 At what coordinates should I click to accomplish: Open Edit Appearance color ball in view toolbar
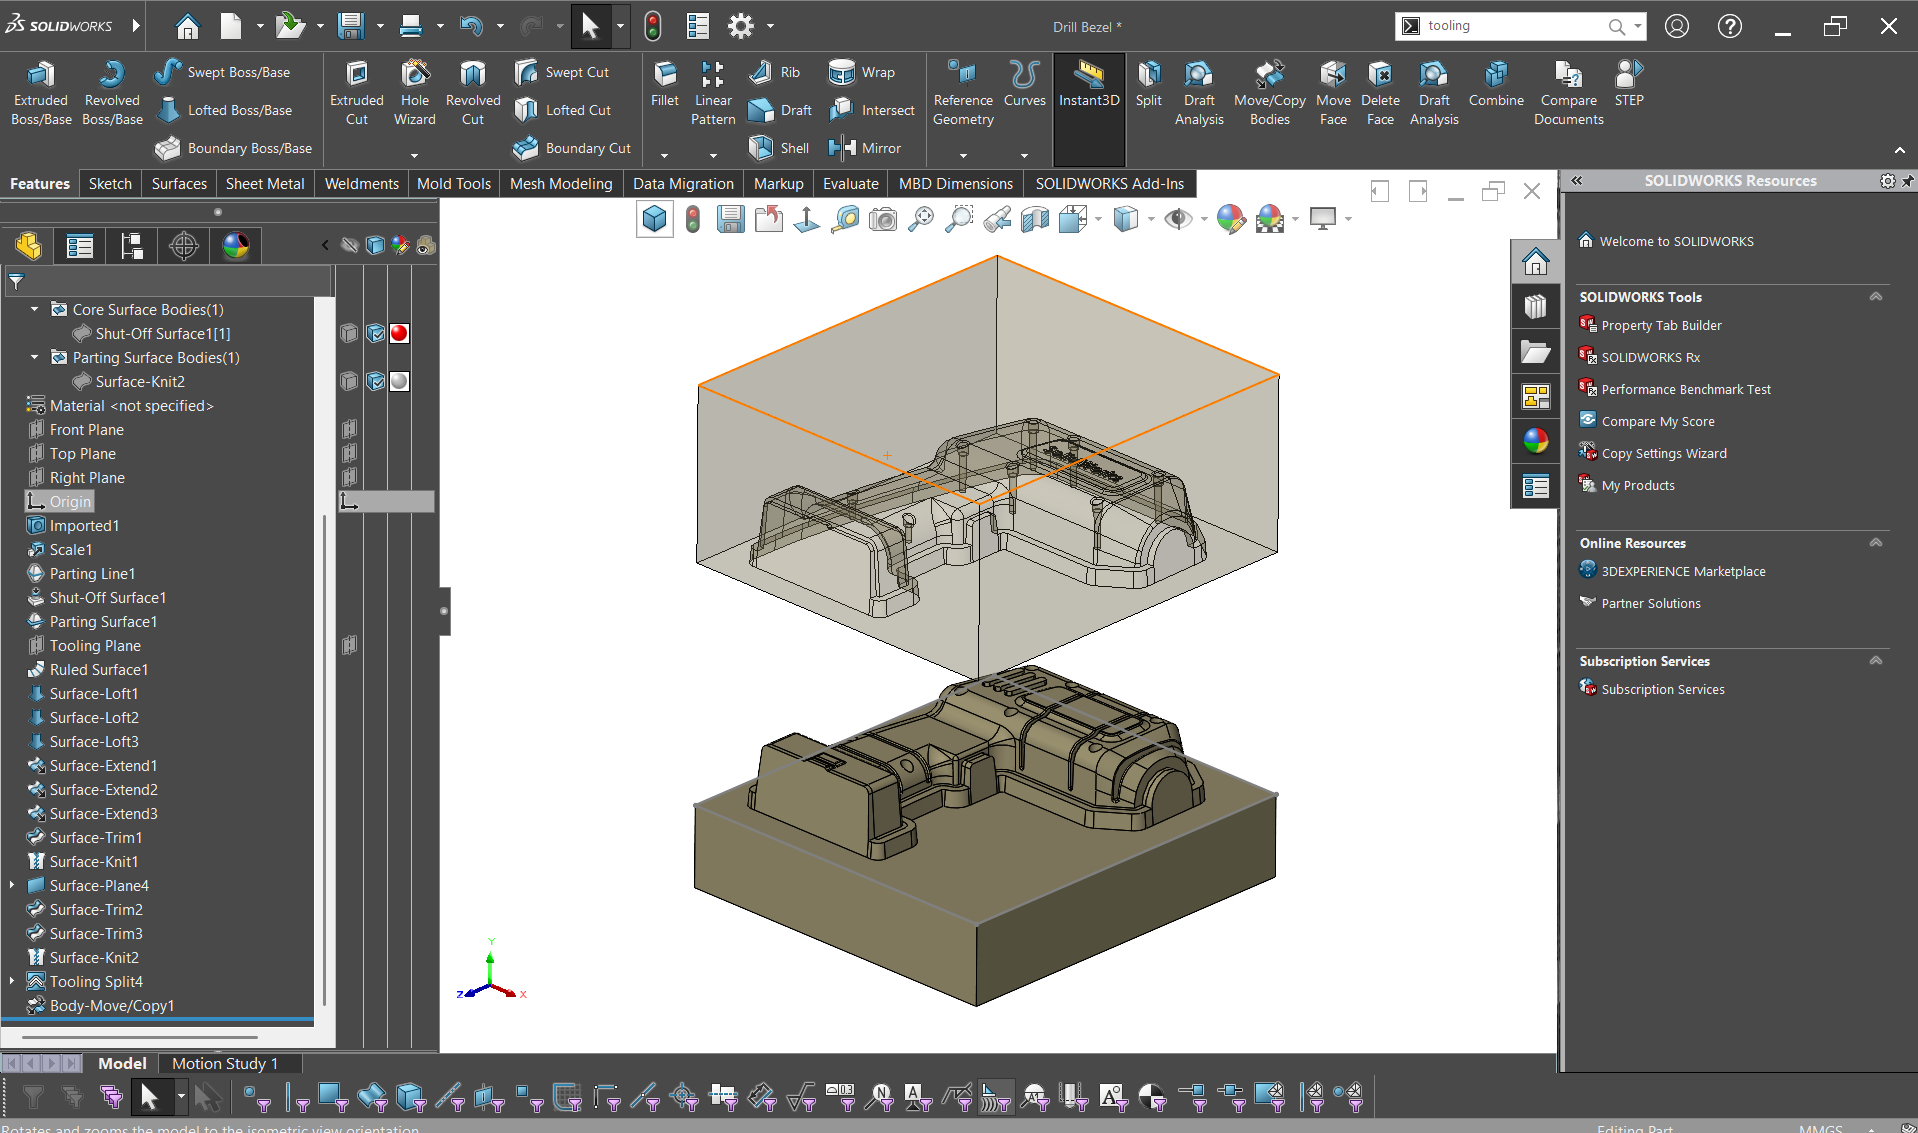pyautogui.click(x=1231, y=219)
